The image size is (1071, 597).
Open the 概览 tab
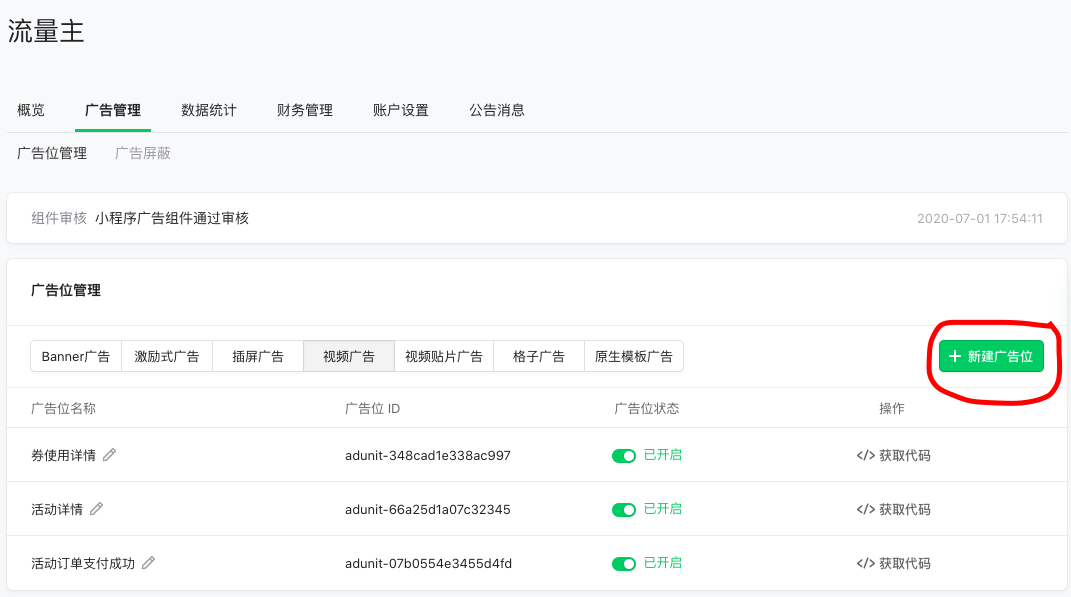pyautogui.click(x=31, y=110)
